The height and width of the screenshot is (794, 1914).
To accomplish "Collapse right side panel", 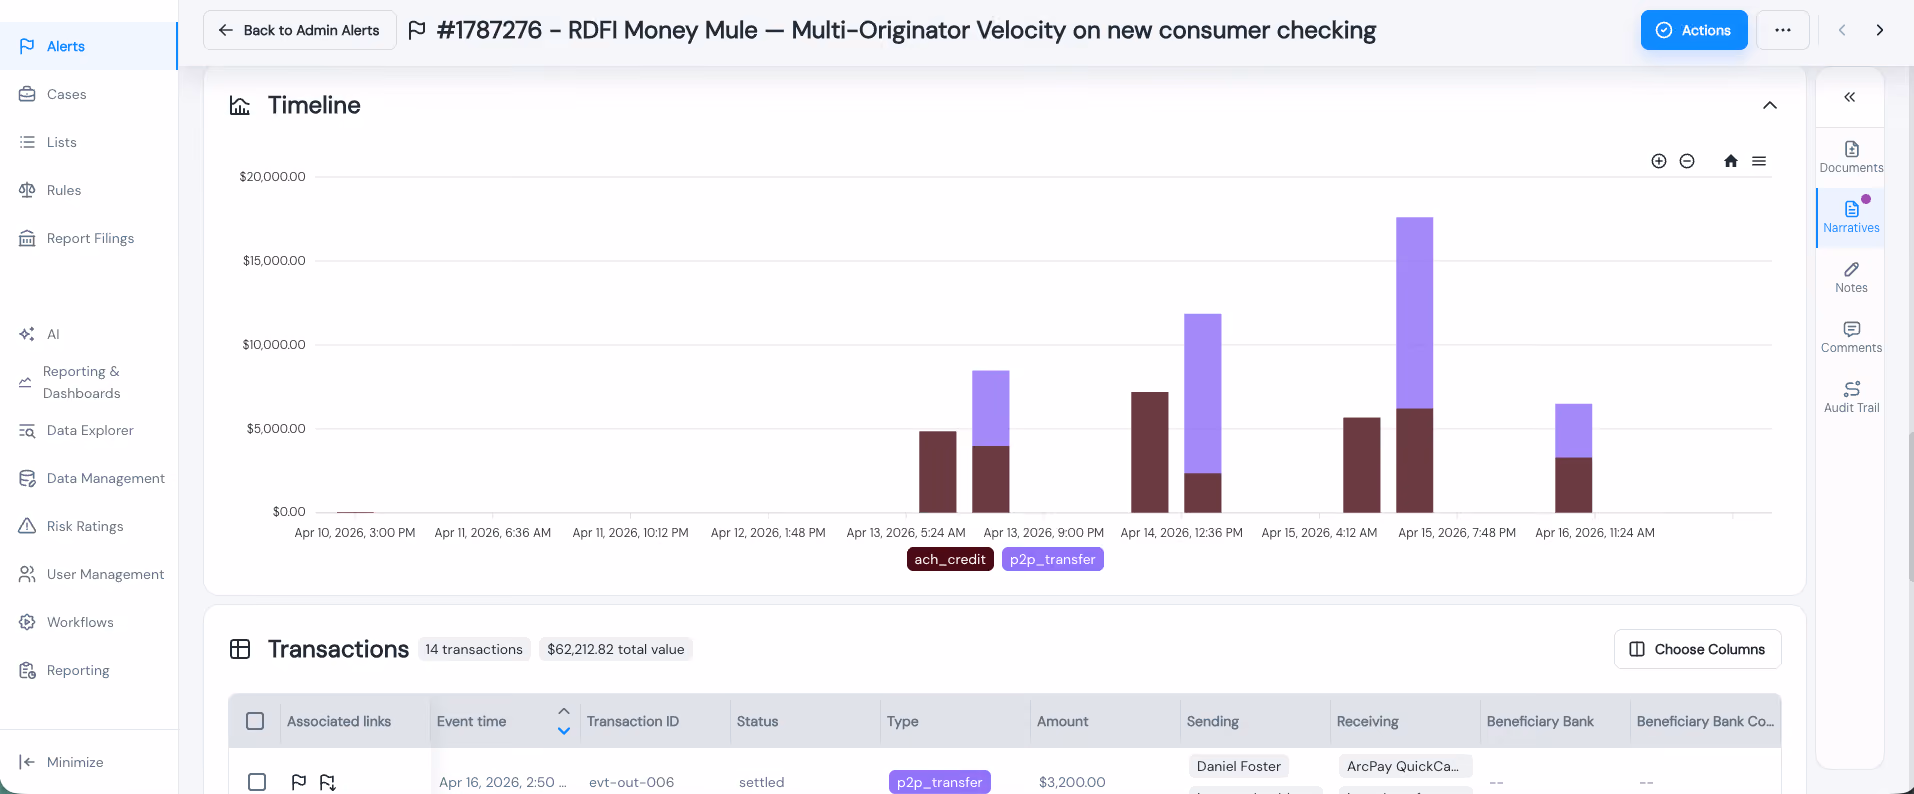I will pyautogui.click(x=1850, y=97).
